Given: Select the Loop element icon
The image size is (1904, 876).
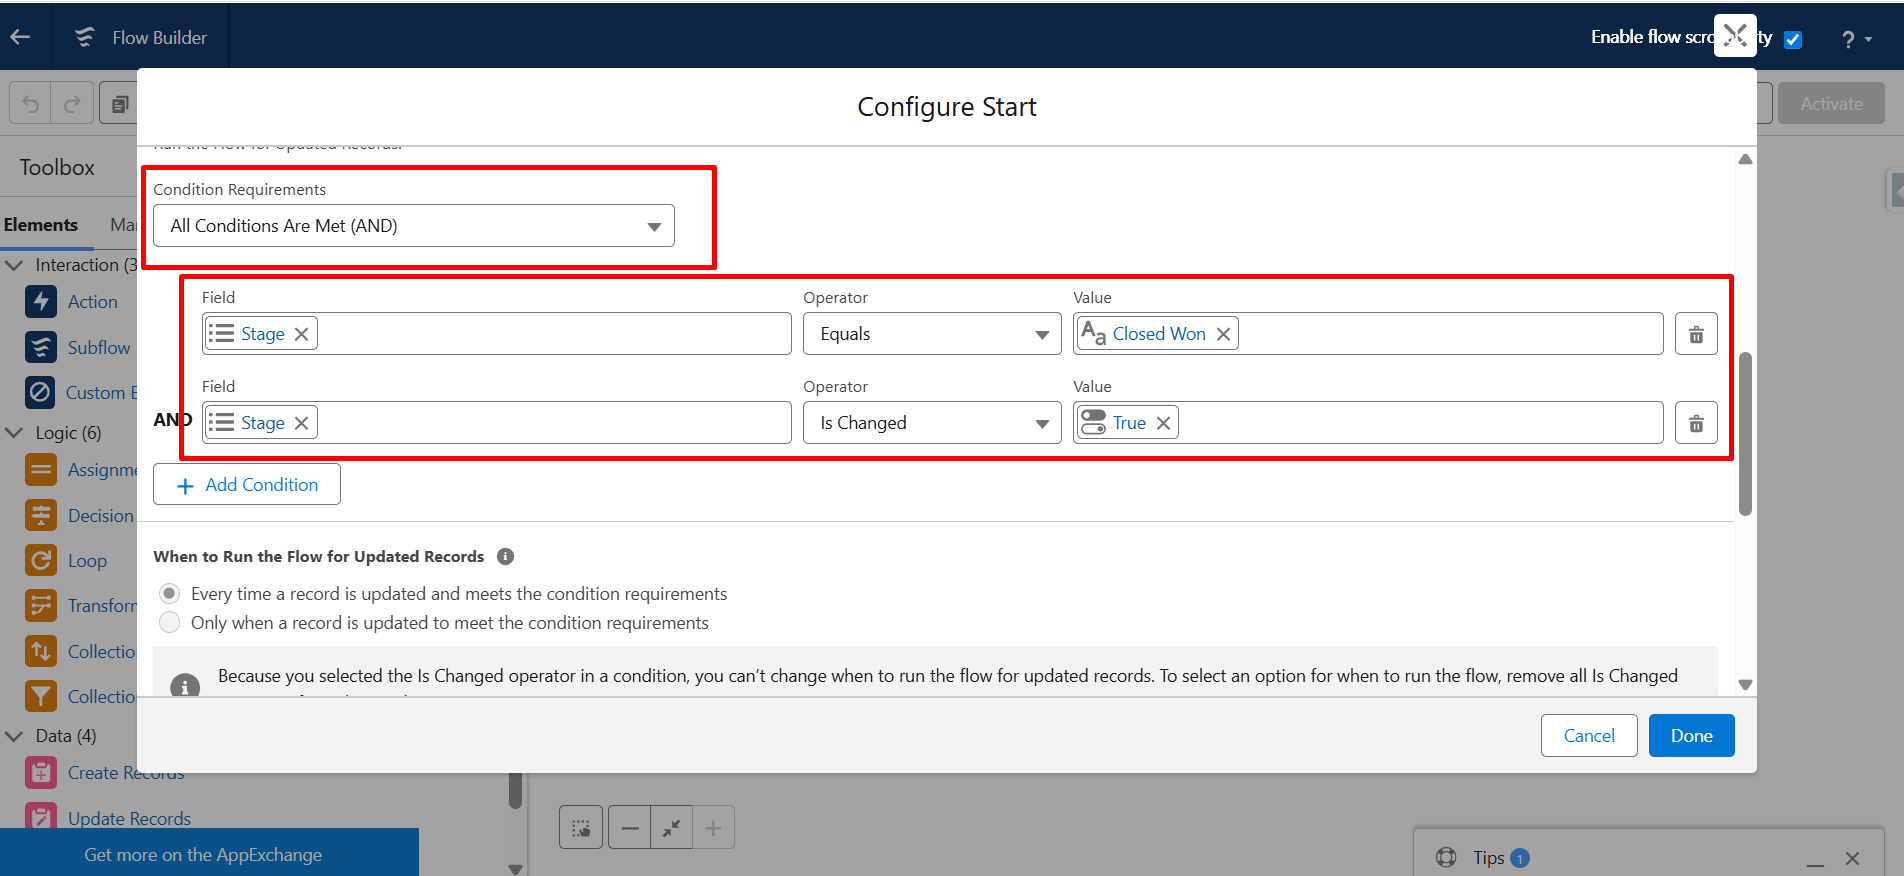Looking at the screenshot, I should click(41, 560).
